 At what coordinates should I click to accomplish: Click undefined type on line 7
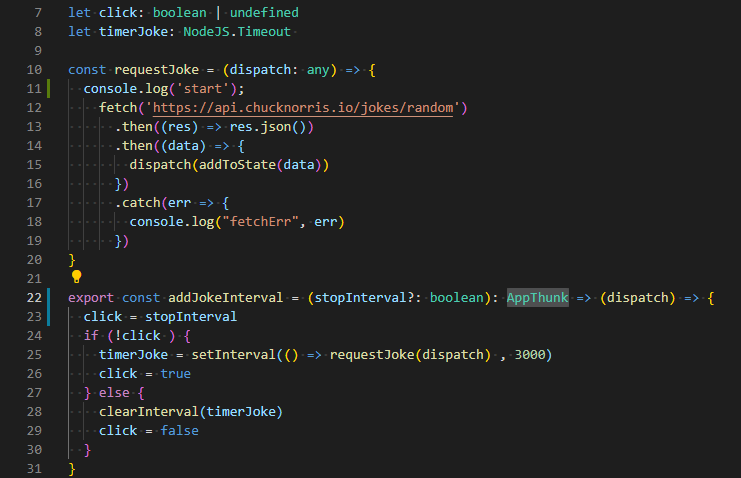(x=264, y=13)
